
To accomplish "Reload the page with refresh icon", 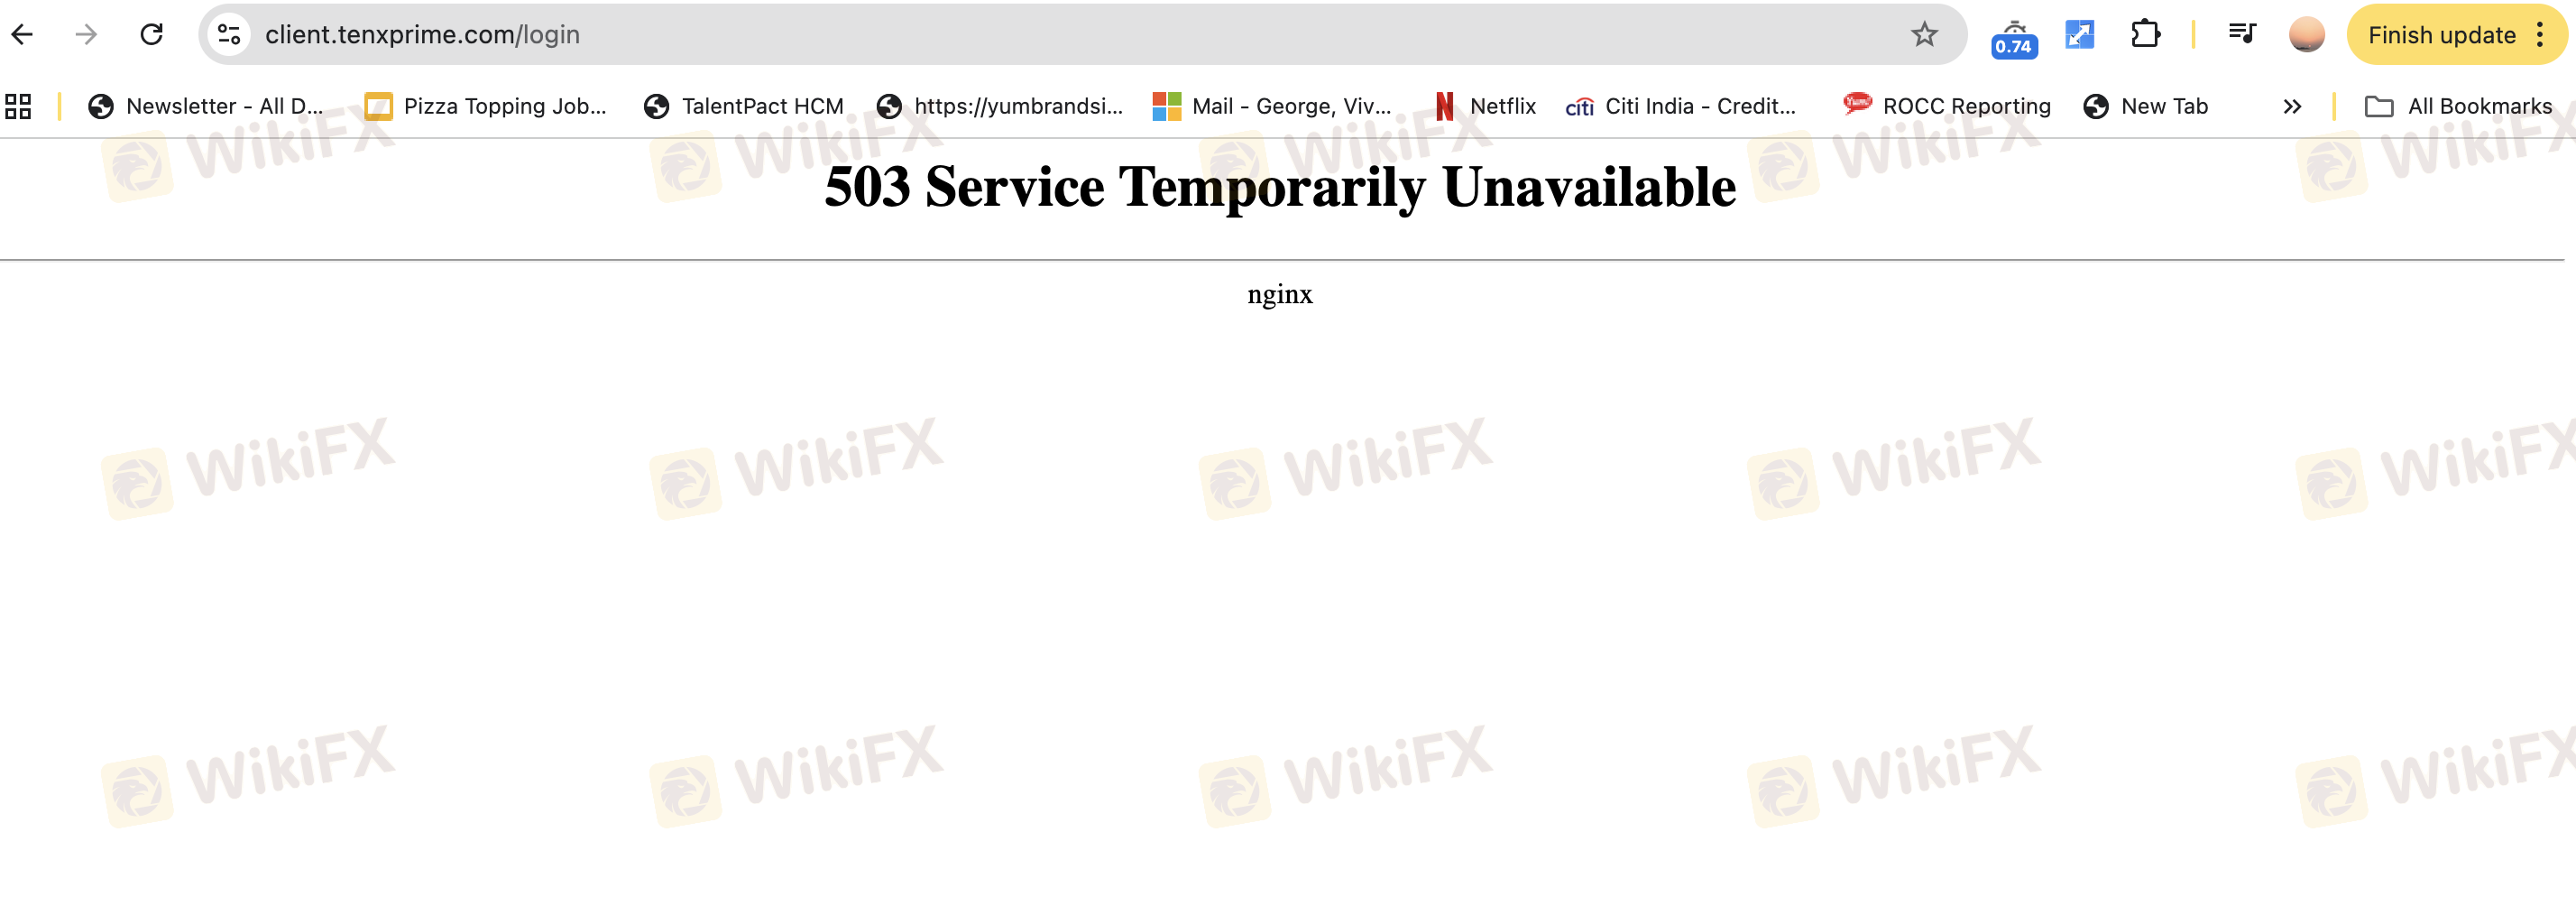I will coord(151,35).
